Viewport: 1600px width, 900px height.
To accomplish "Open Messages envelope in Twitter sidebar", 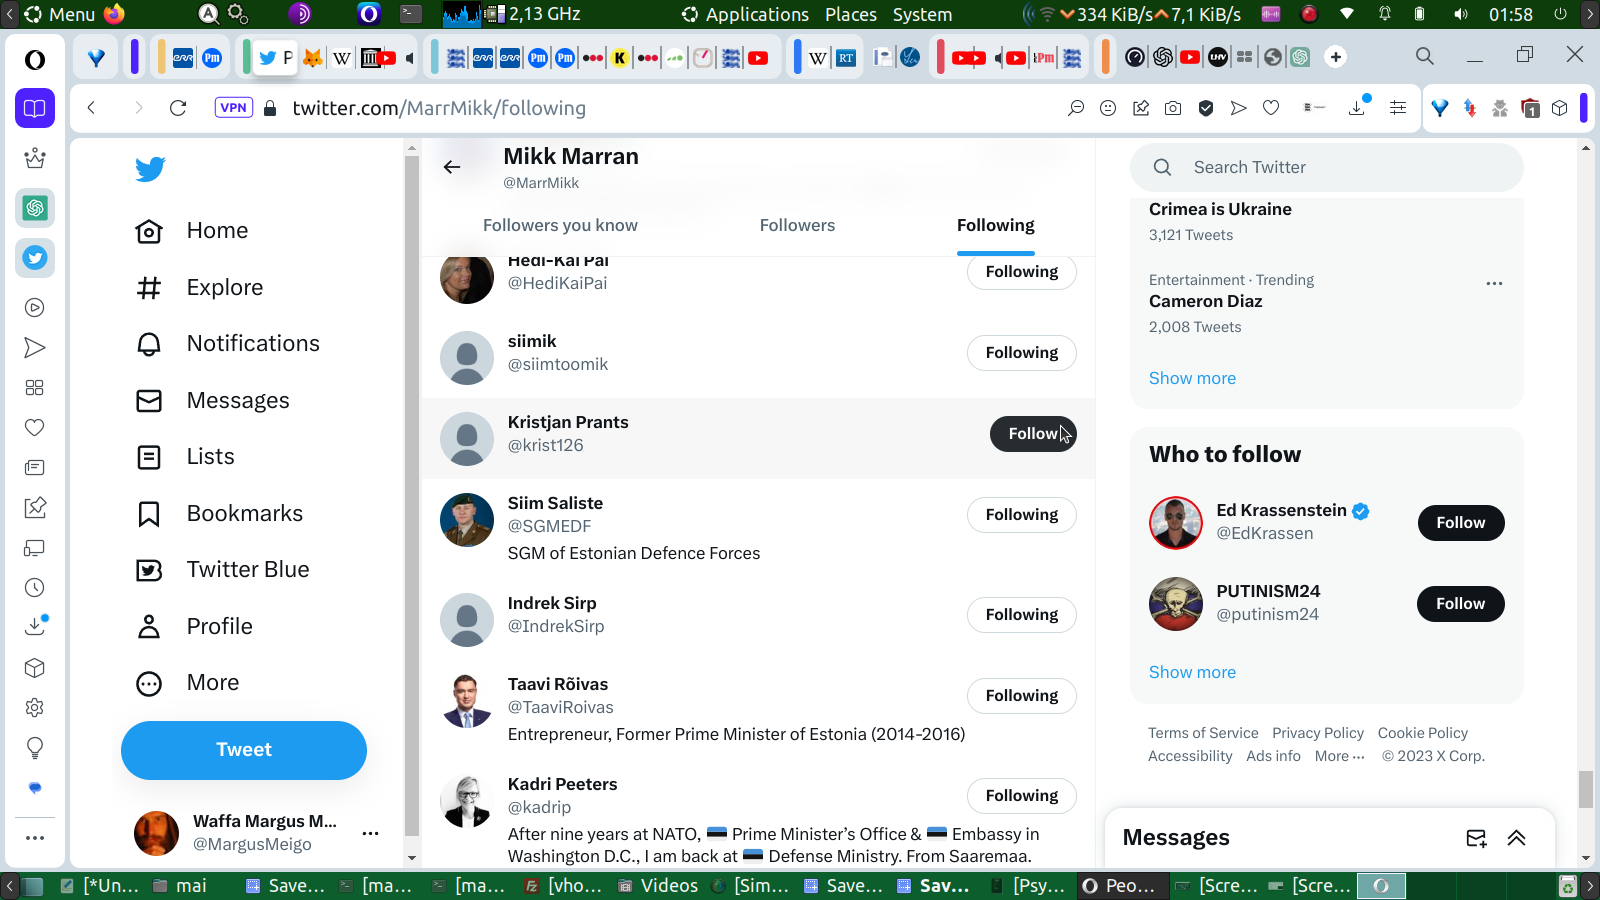I will coord(212,401).
